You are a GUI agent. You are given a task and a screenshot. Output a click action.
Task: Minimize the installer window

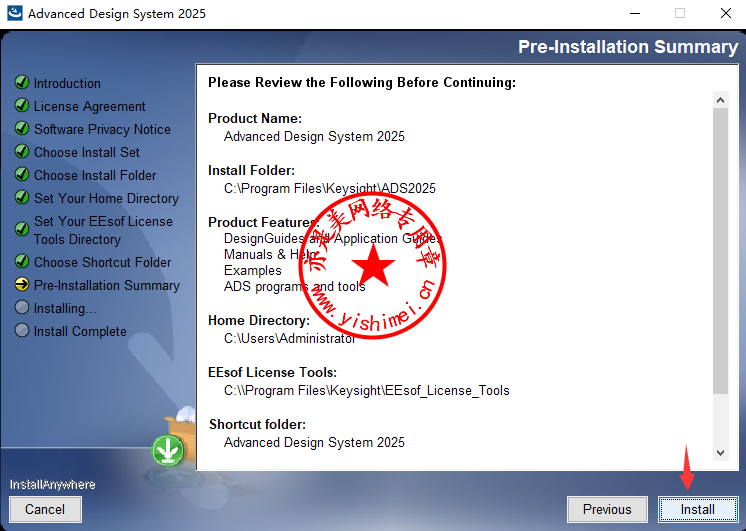click(x=635, y=13)
